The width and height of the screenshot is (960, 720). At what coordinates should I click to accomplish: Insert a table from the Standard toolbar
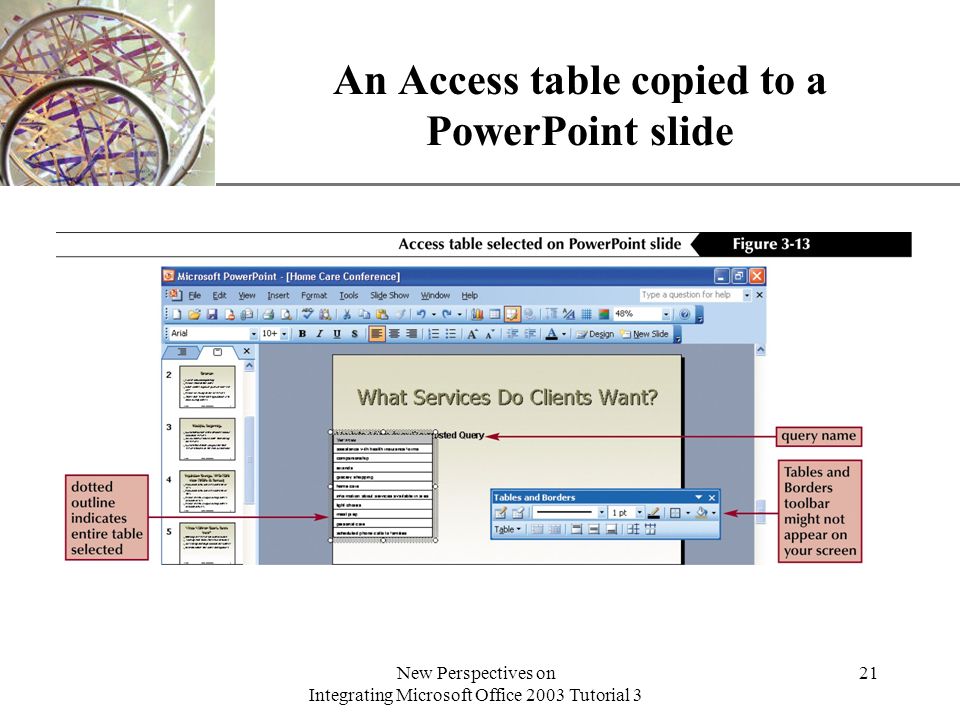495,315
